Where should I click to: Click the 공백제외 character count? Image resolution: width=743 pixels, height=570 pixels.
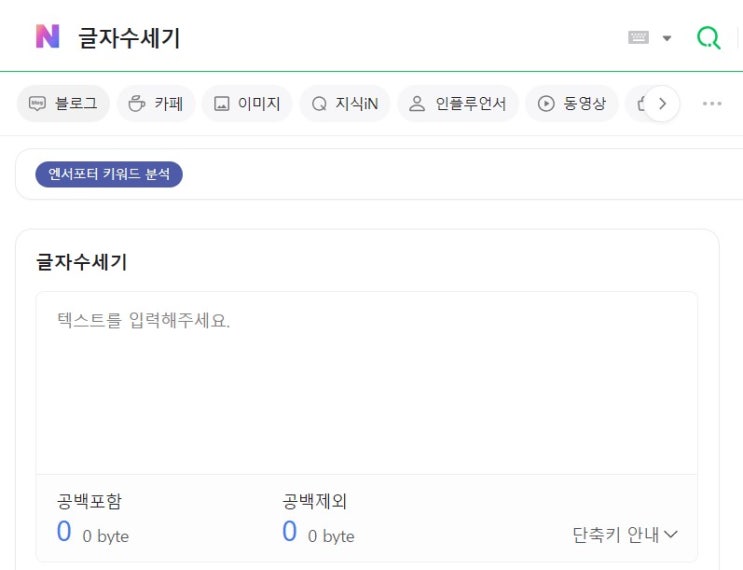(290, 533)
